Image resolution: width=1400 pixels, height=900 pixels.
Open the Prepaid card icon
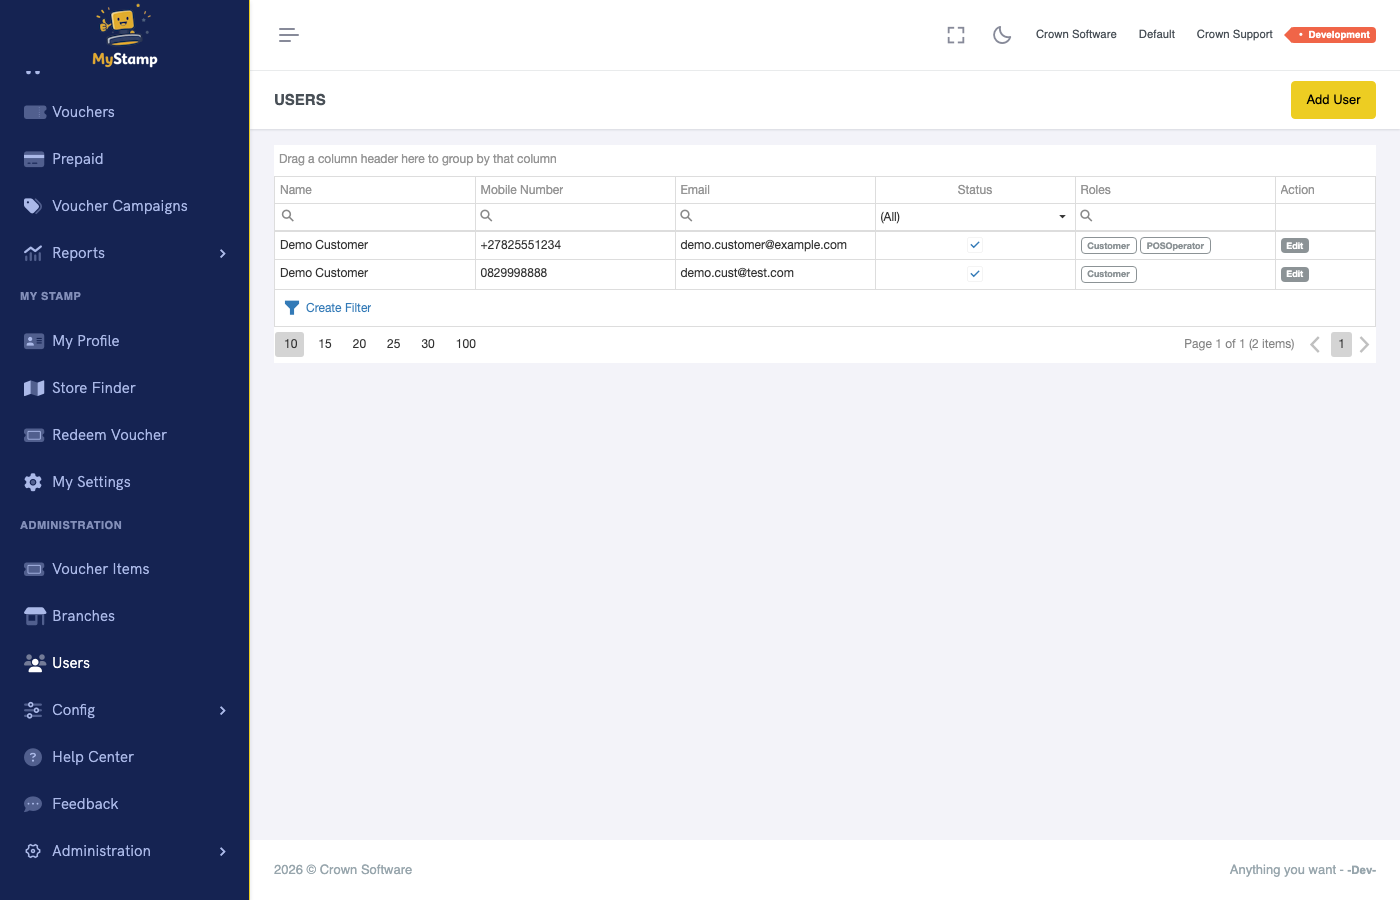click(34, 159)
